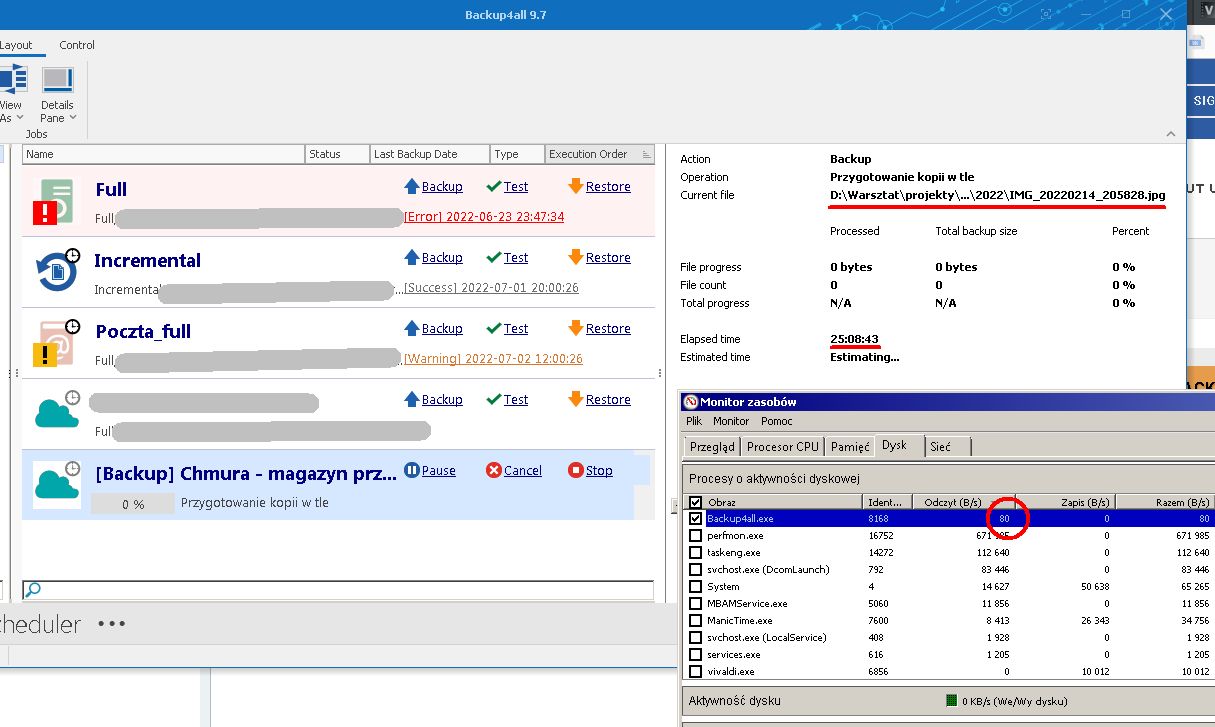The height and width of the screenshot is (727, 1215).
Task: Start Backup for the Incremental job
Action: [433, 257]
